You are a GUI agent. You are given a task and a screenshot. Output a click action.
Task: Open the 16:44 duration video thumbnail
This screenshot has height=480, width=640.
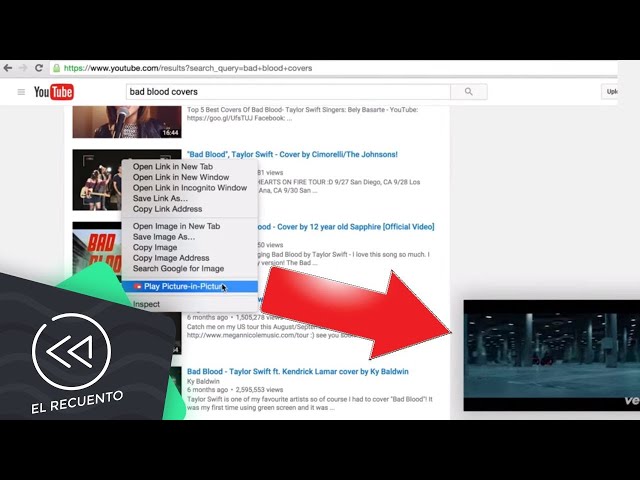pyautogui.click(x=127, y=122)
